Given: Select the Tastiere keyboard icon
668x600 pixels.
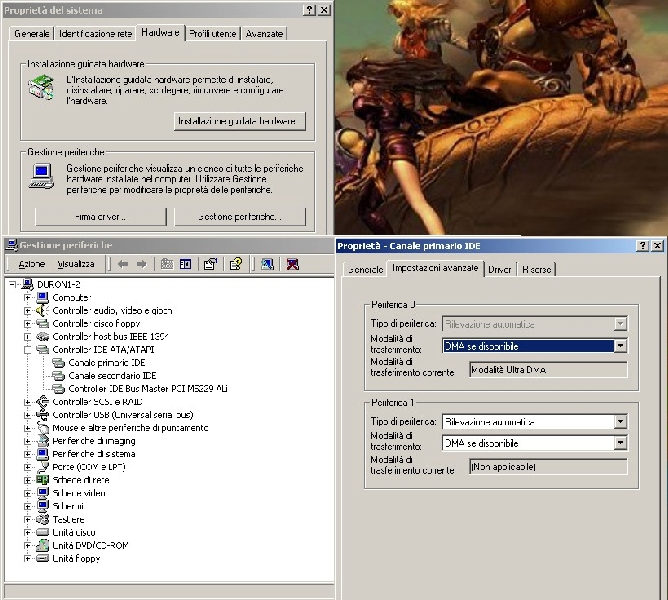Looking at the screenshot, I should (x=43, y=519).
